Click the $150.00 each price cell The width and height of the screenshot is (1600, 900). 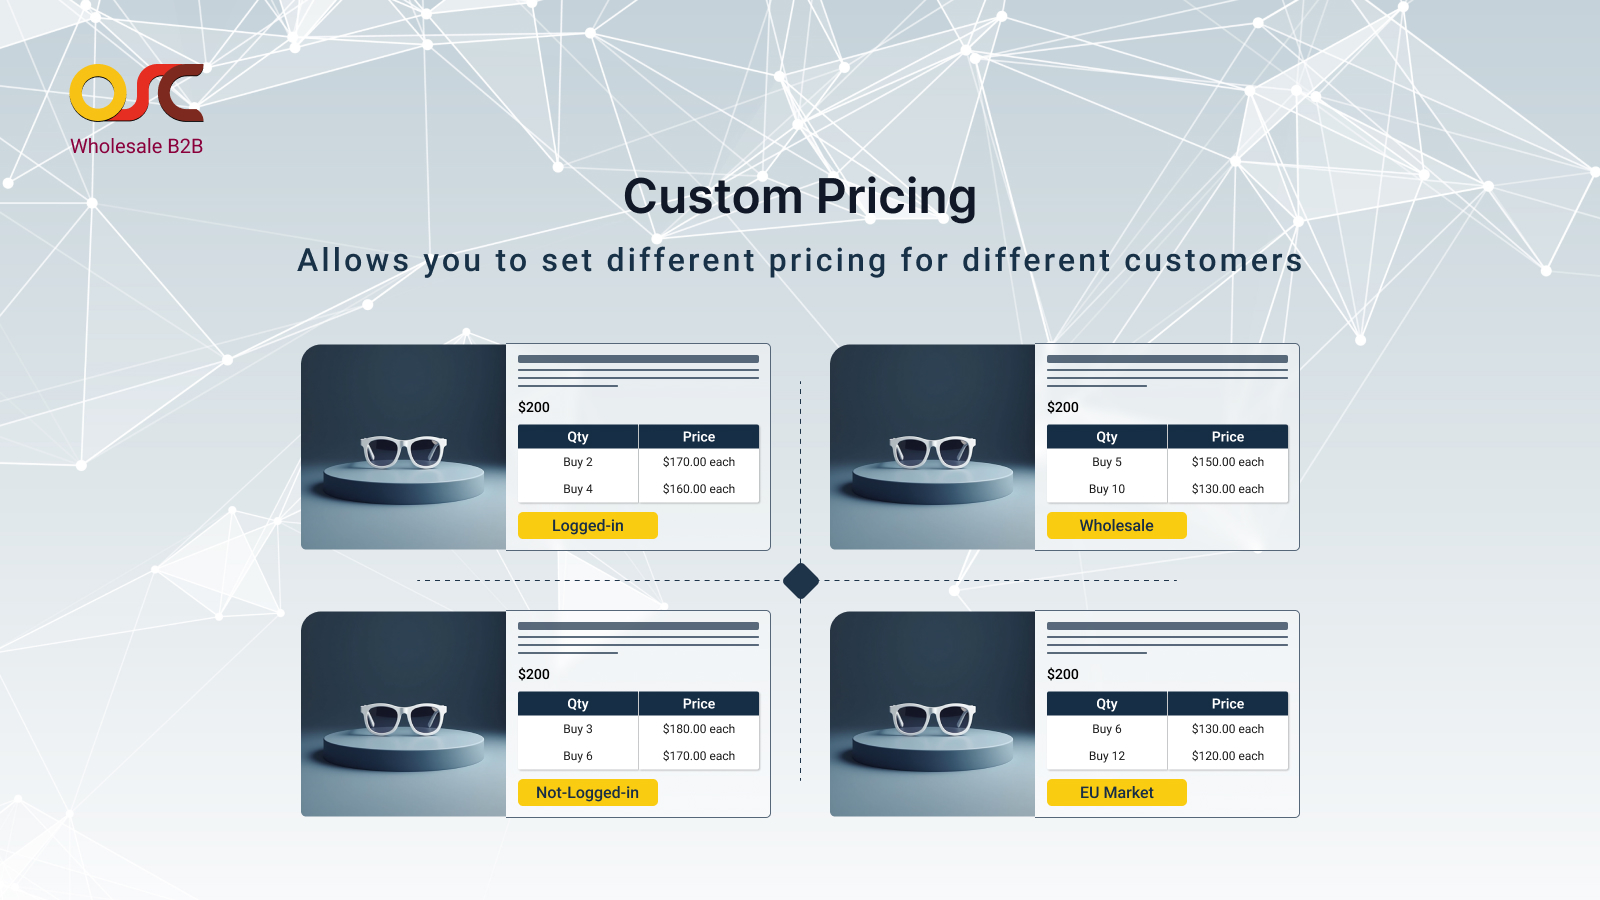click(x=1228, y=462)
